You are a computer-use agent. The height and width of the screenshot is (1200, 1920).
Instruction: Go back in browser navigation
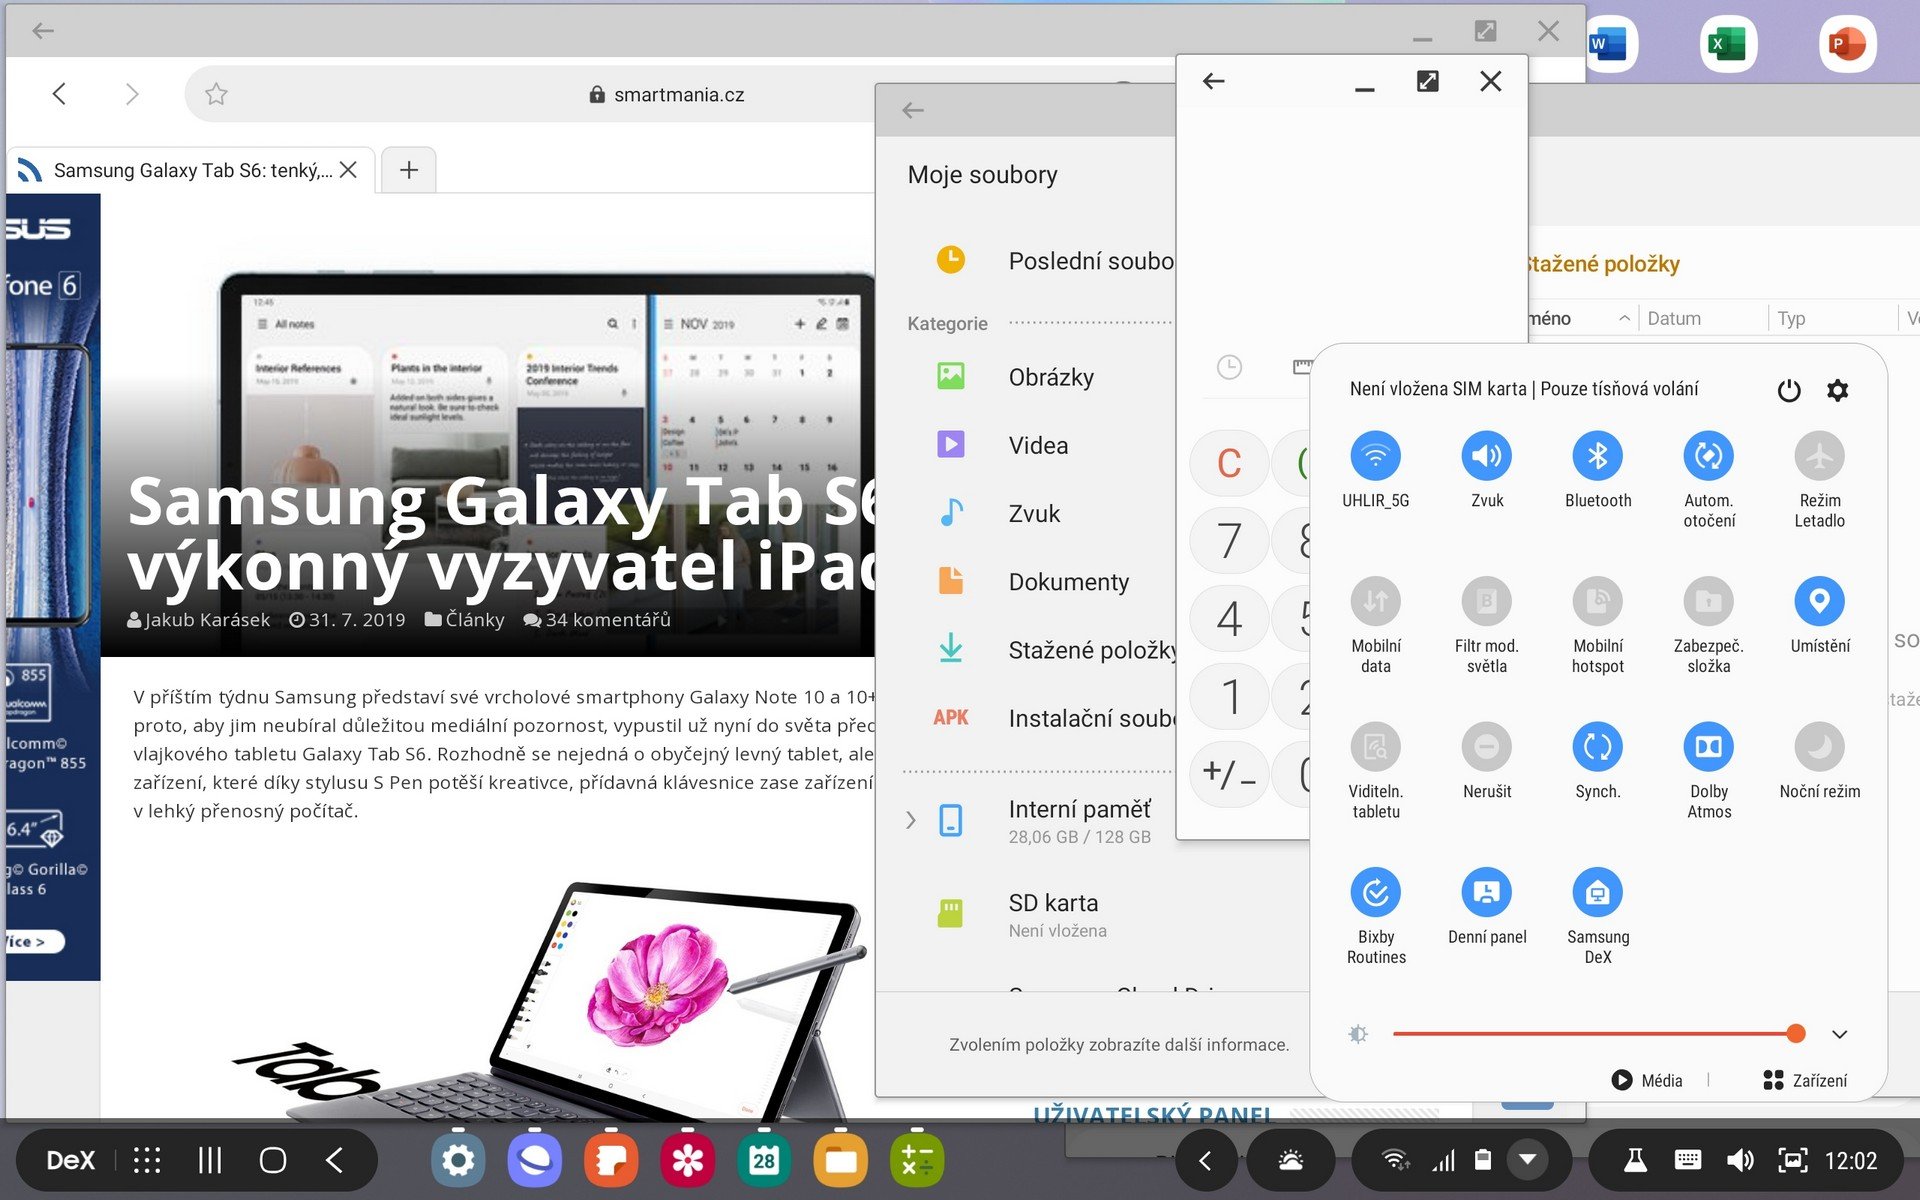[59, 94]
